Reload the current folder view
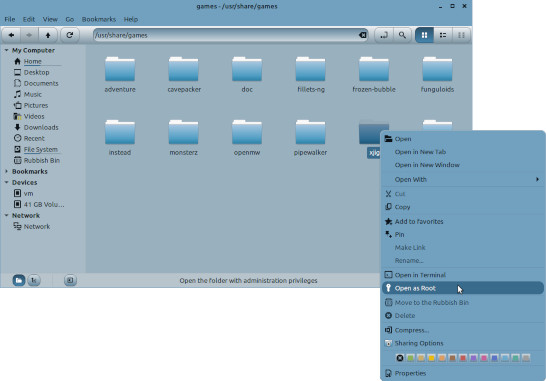 click(x=70, y=35)
